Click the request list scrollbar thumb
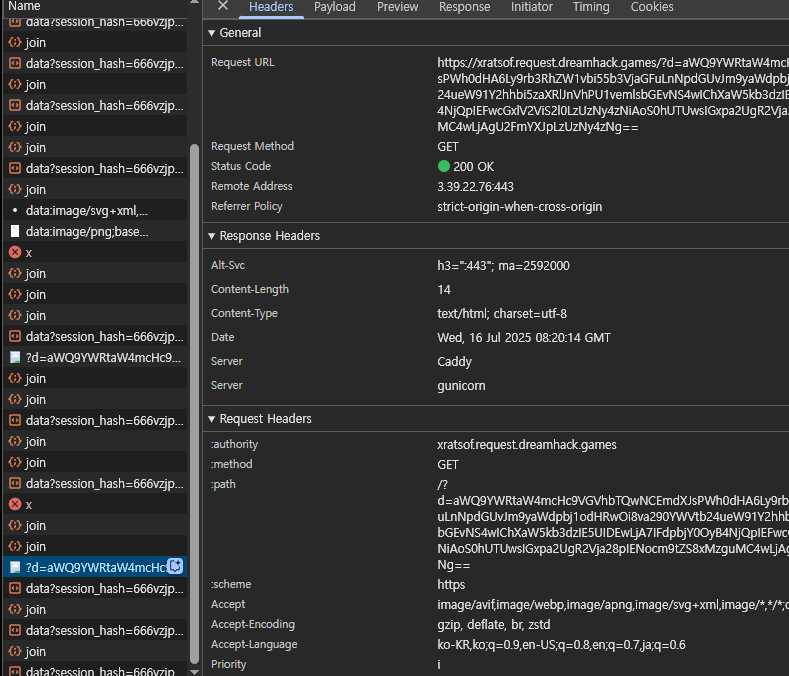Viewport: 789px width, 676px height. pyautogui.click(x=194, y=404)
